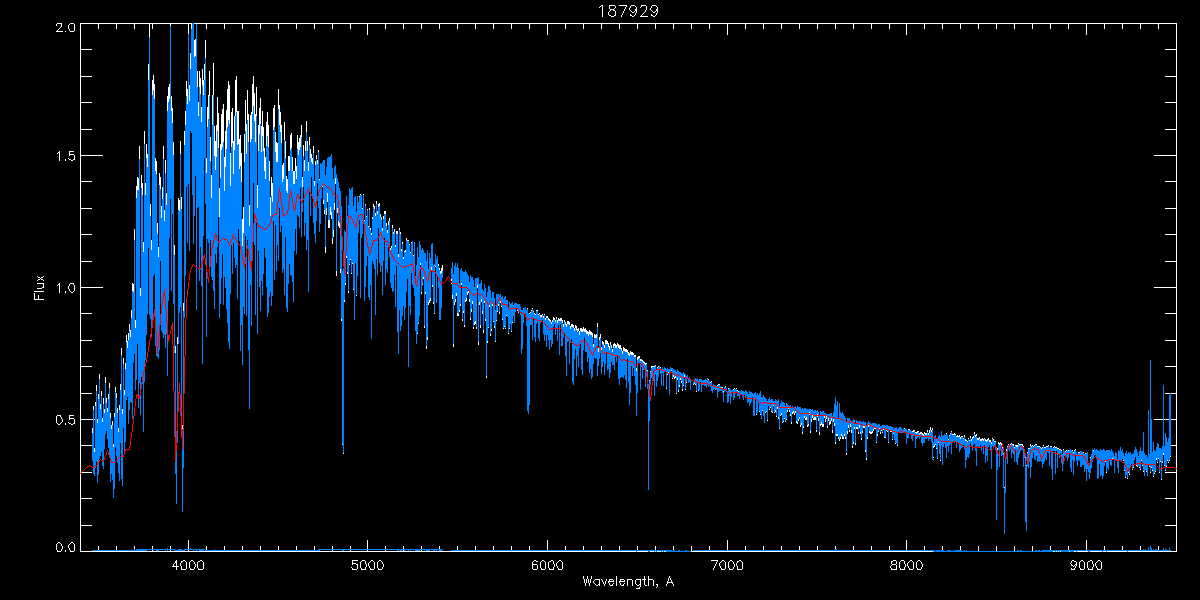1200x600 pixels.
Task: Click the 7000 wavelength tick label
Action: 727,565
